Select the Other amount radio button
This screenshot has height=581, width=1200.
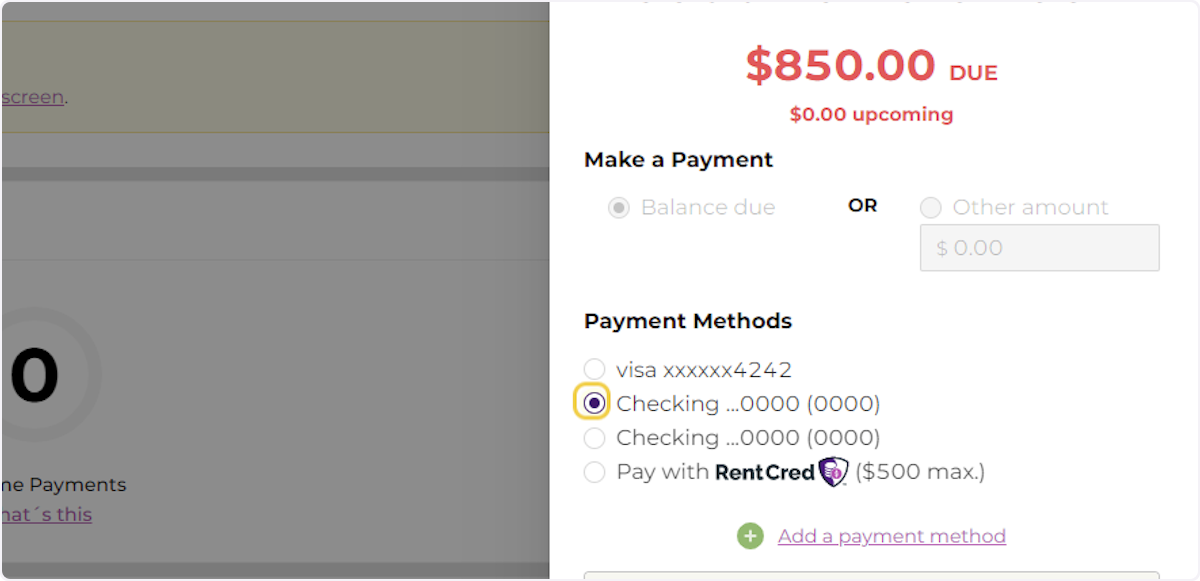click(x=930, y=207)
